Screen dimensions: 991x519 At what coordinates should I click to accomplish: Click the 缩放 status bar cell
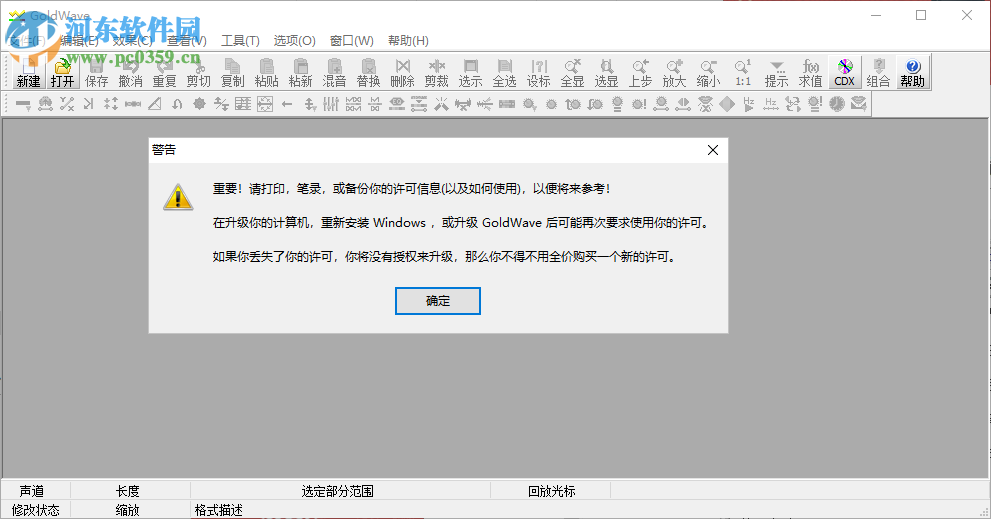128,510
